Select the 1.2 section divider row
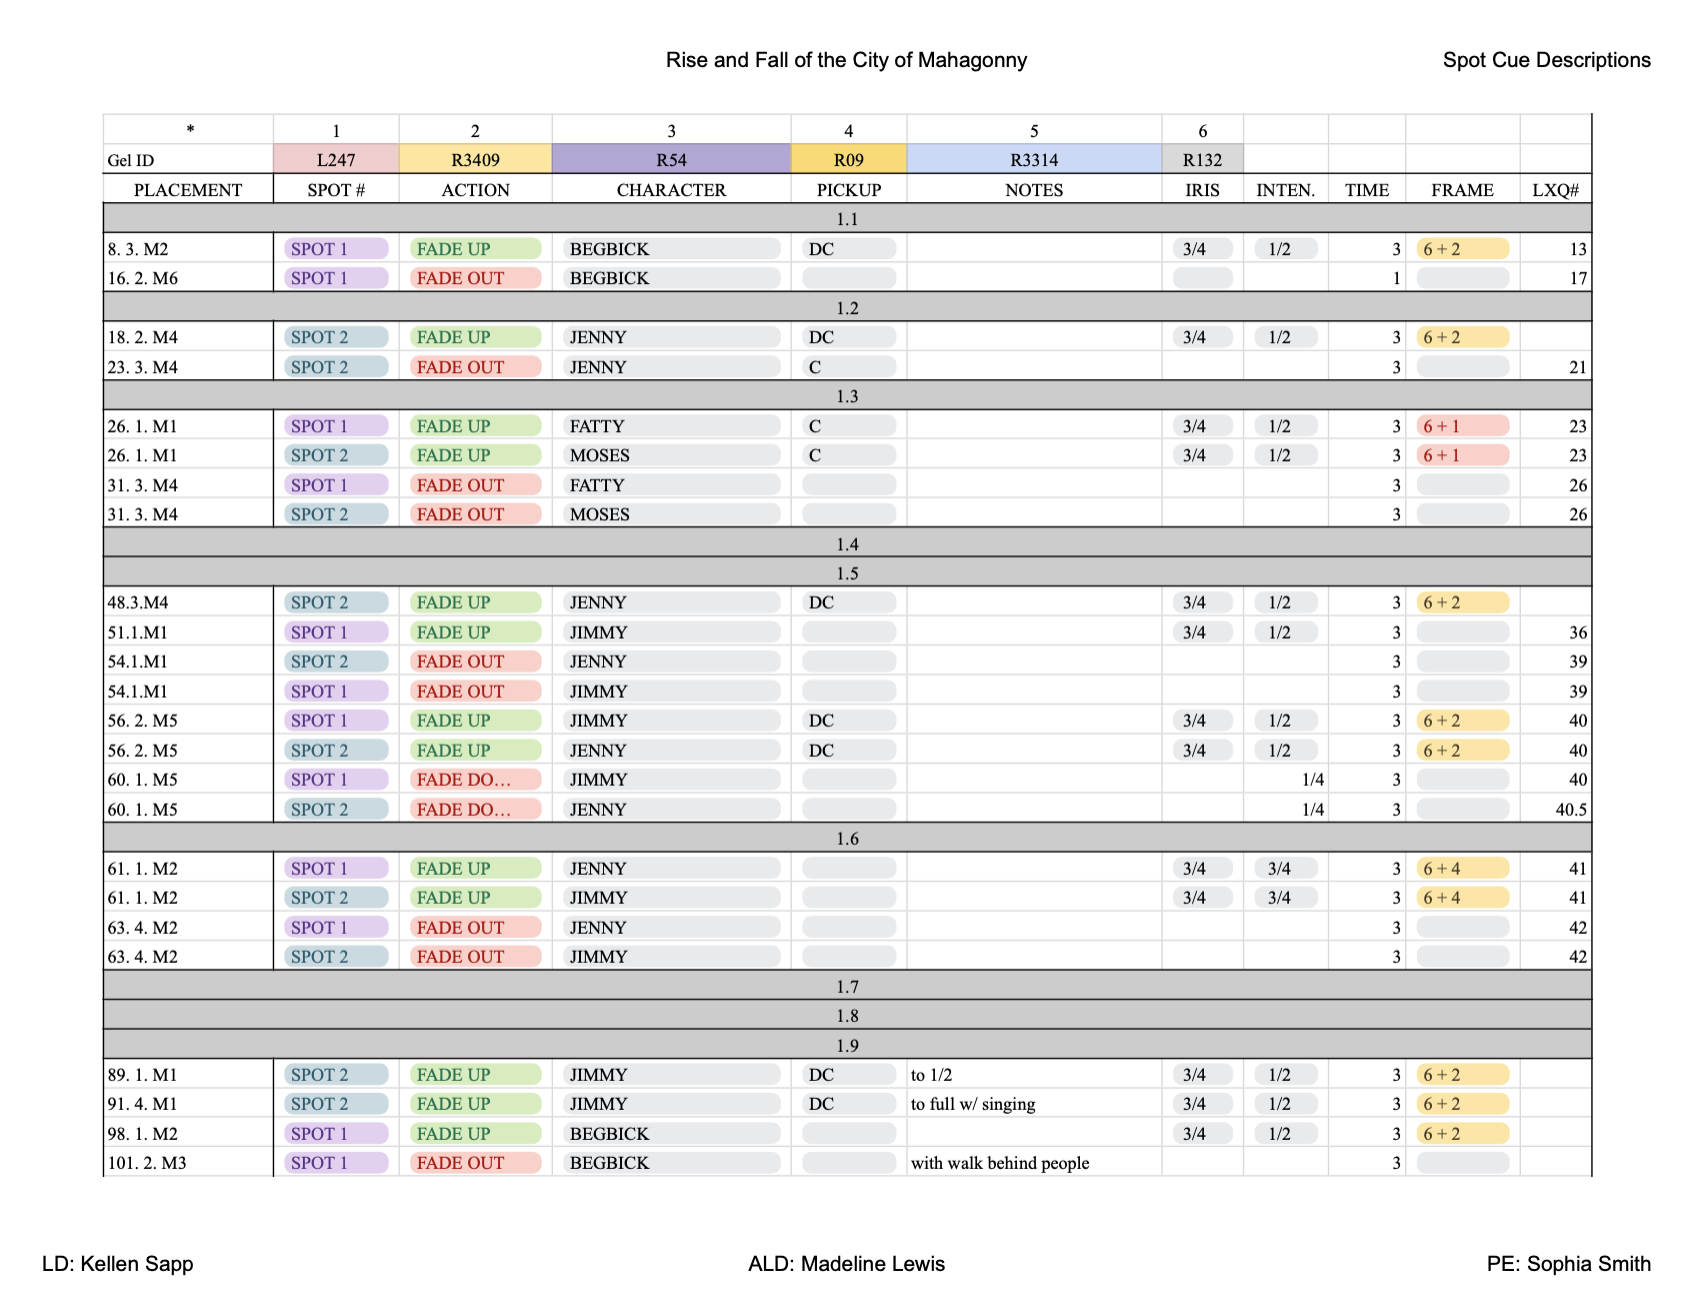This screenshot has width=1698, height=1311. point(847,308)
